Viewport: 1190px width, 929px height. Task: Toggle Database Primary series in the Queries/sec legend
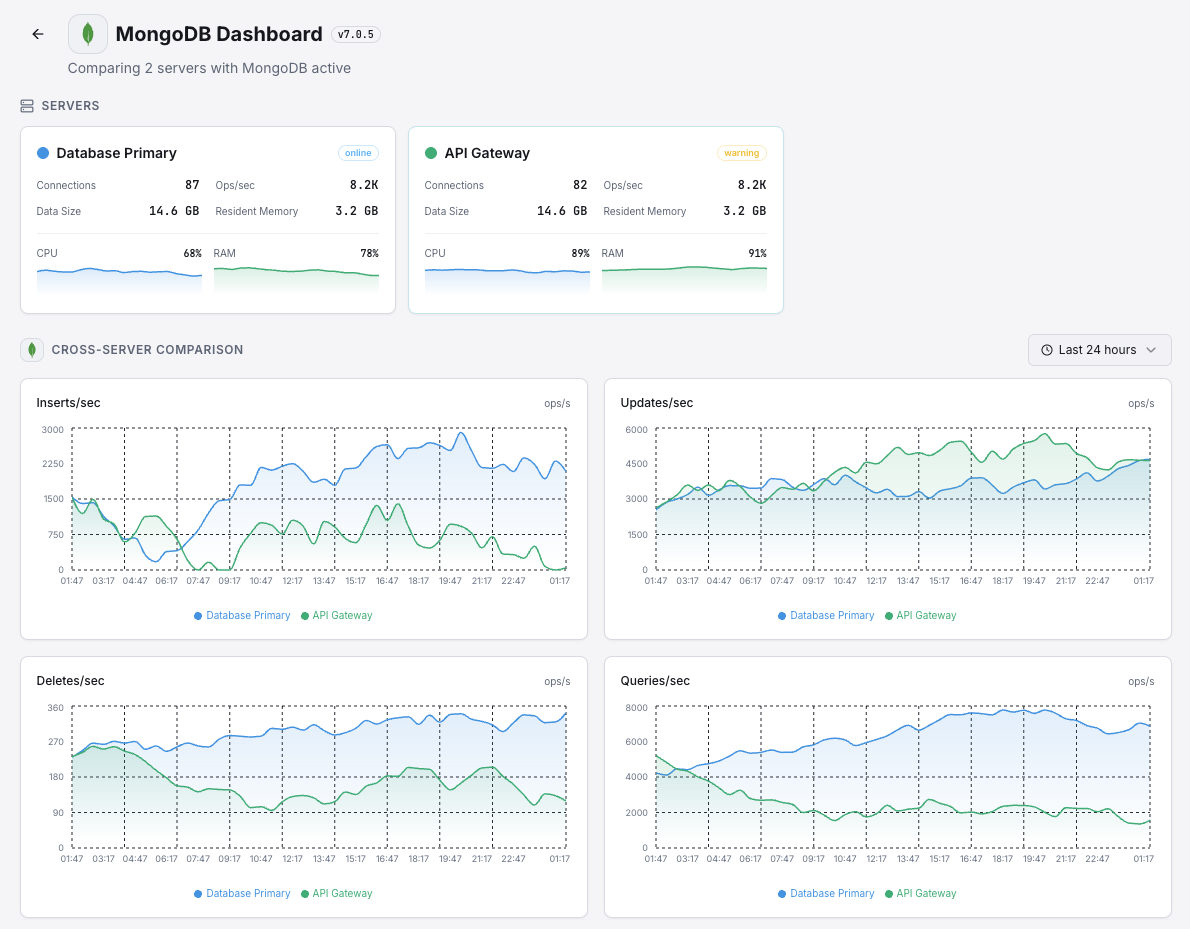click(826, 893)
